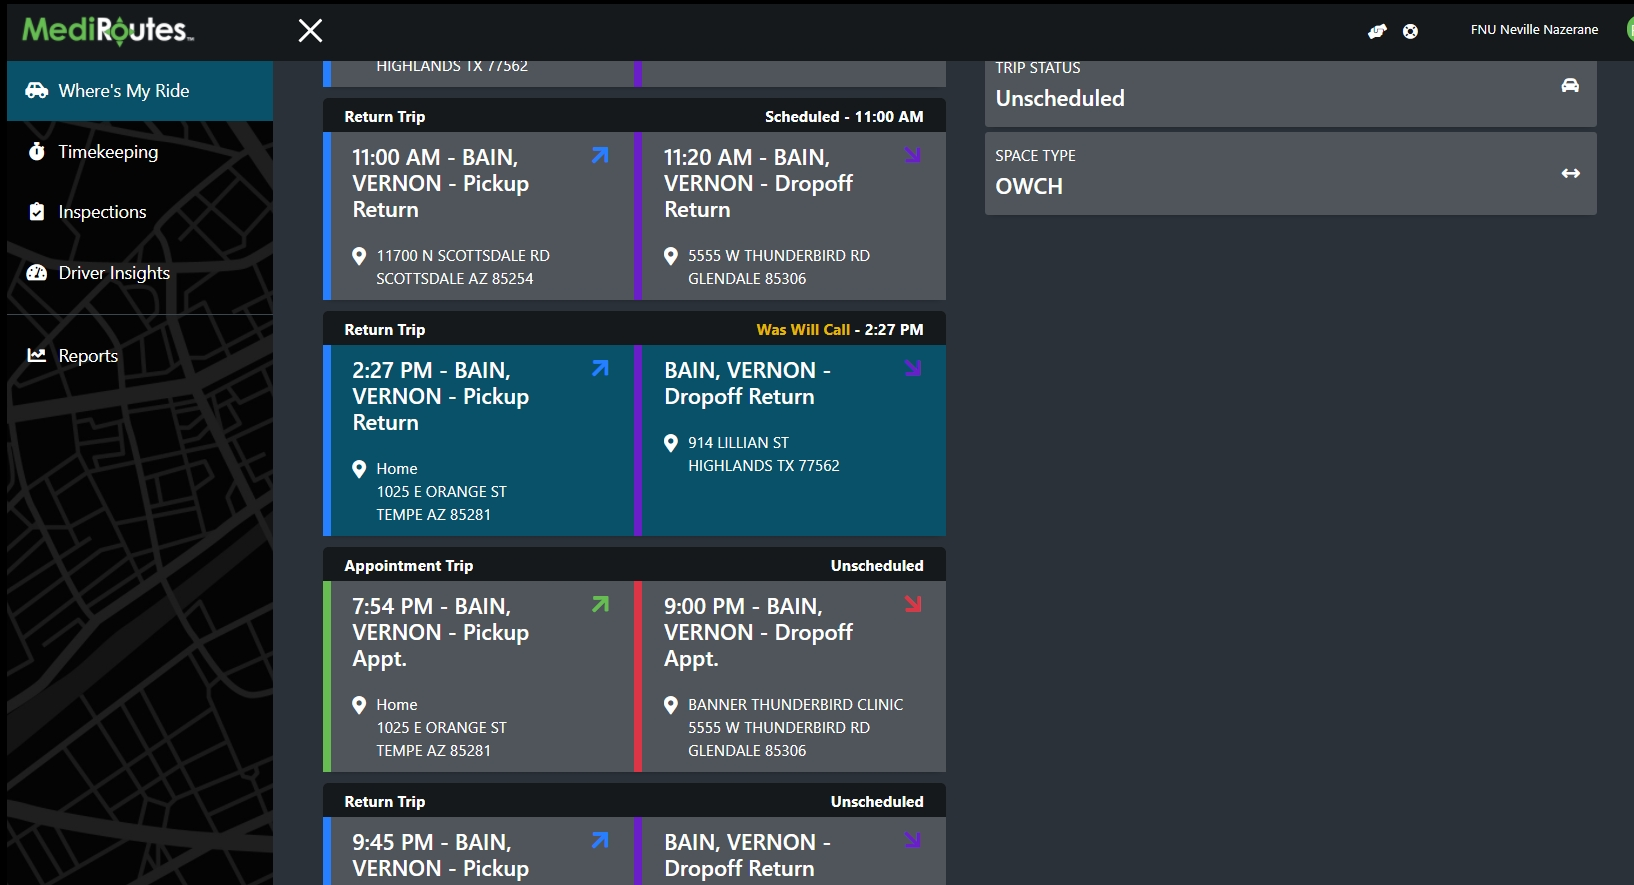This screenshot has height=885, width=1634.
Task: Click map pin for 11700 N Scottsdale Rd
Action: click(359, 256)
